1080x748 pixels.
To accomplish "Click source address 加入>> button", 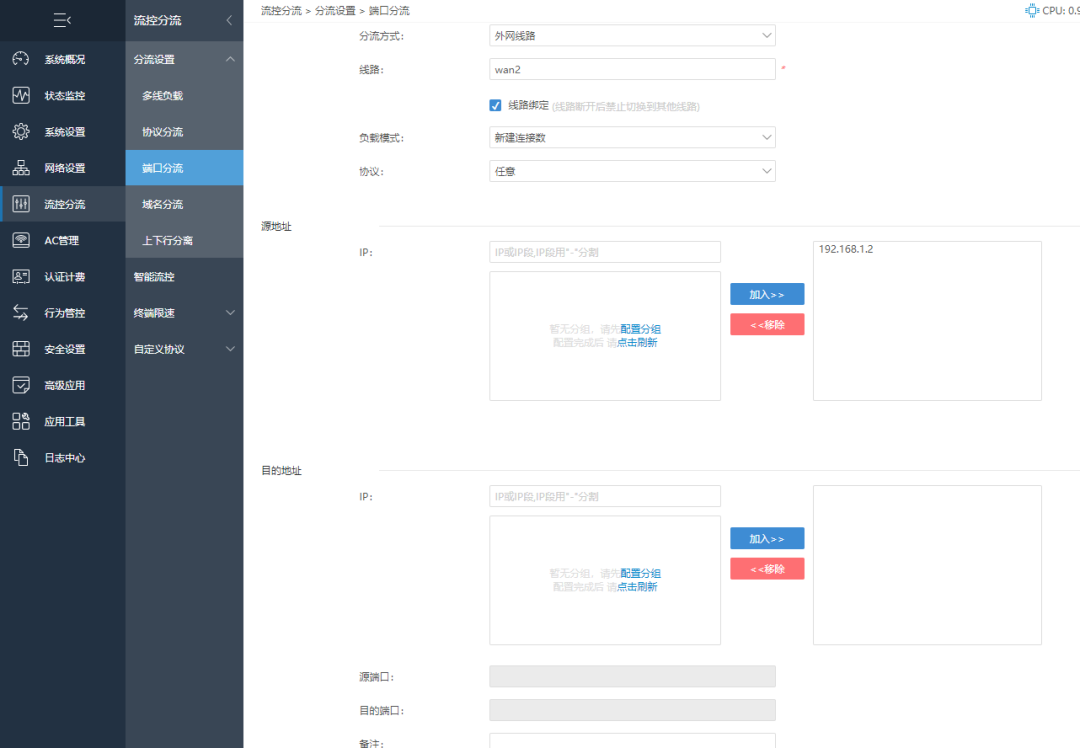I will pyautogui.click(x=767, y=294).
